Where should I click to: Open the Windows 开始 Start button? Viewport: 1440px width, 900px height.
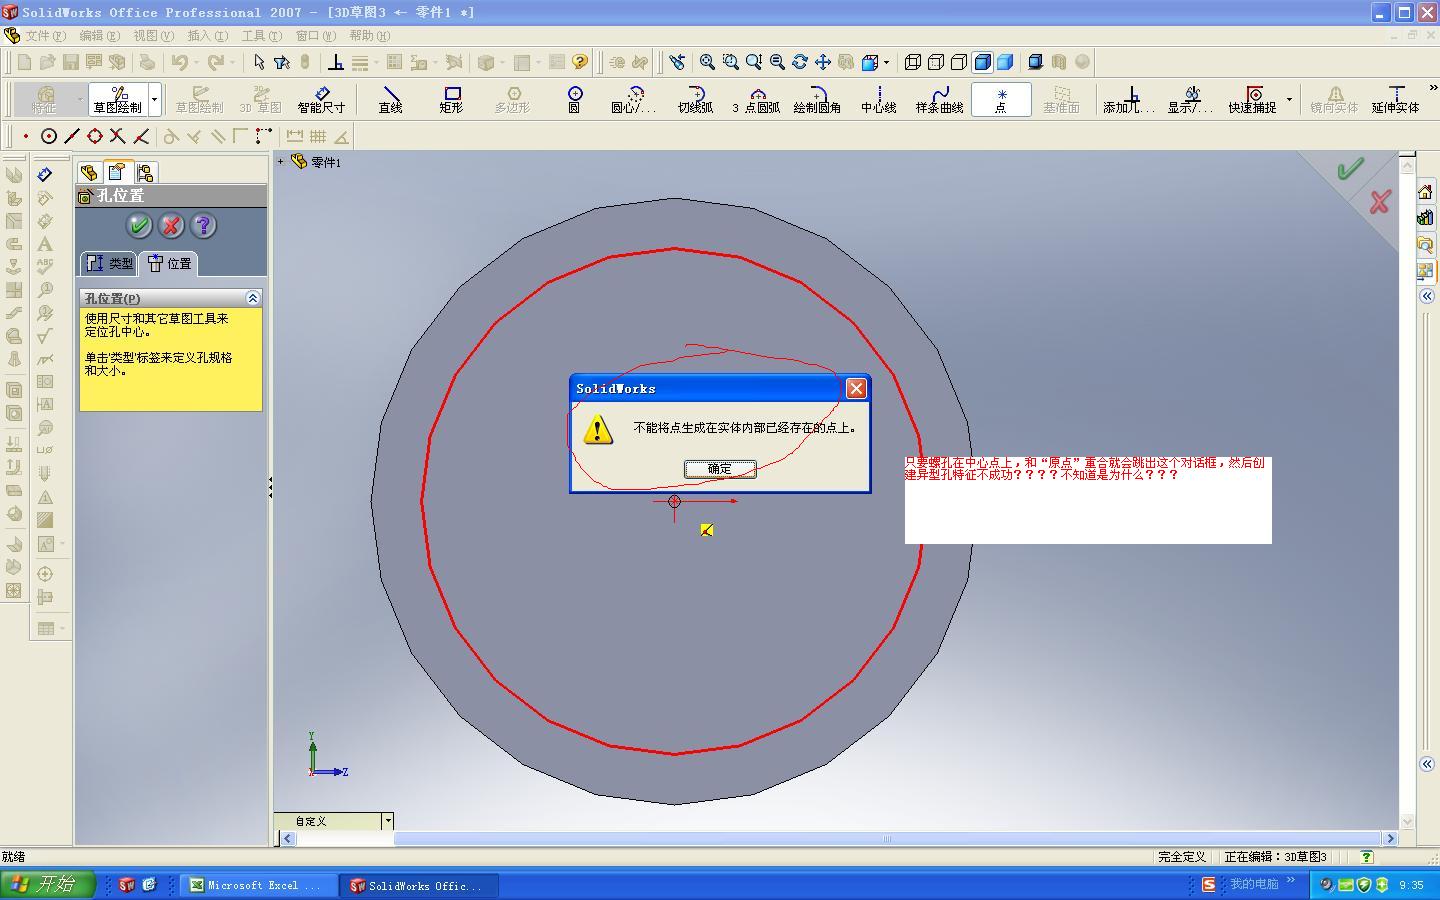tap(48, 885)
